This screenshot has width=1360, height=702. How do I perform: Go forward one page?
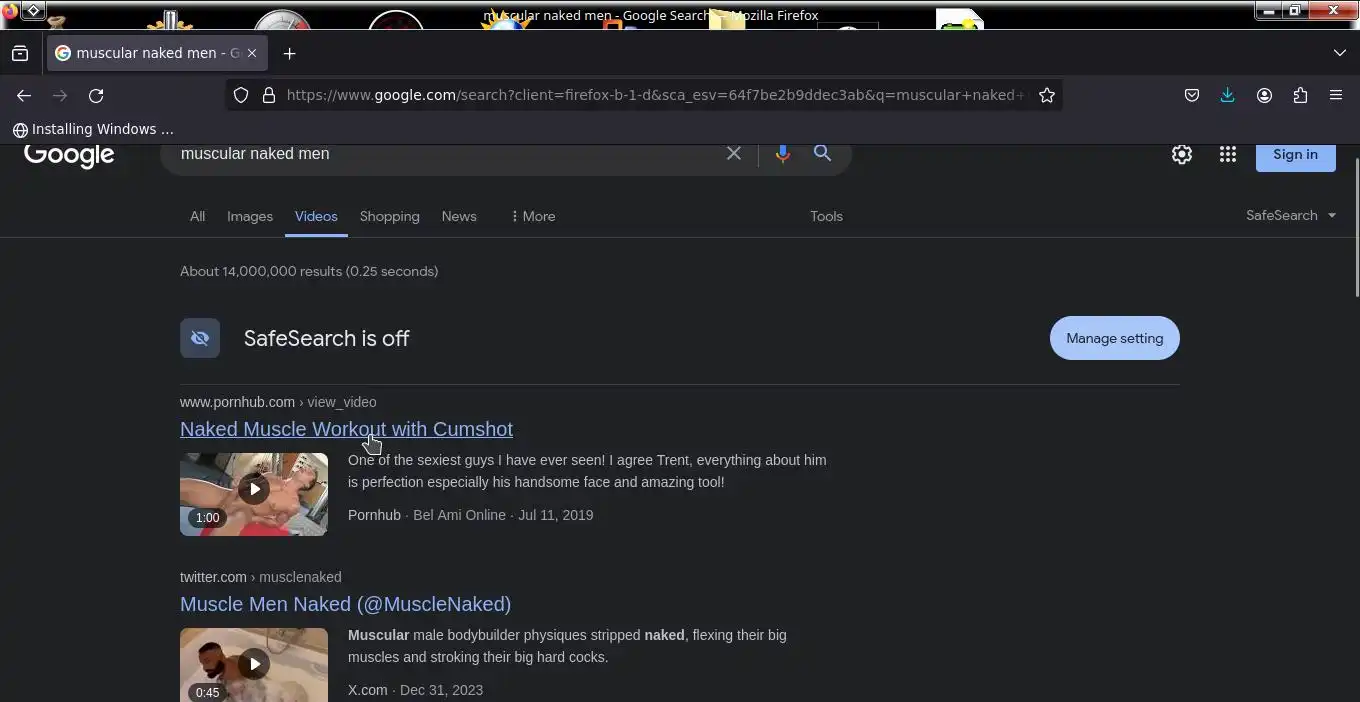[60, 95]
